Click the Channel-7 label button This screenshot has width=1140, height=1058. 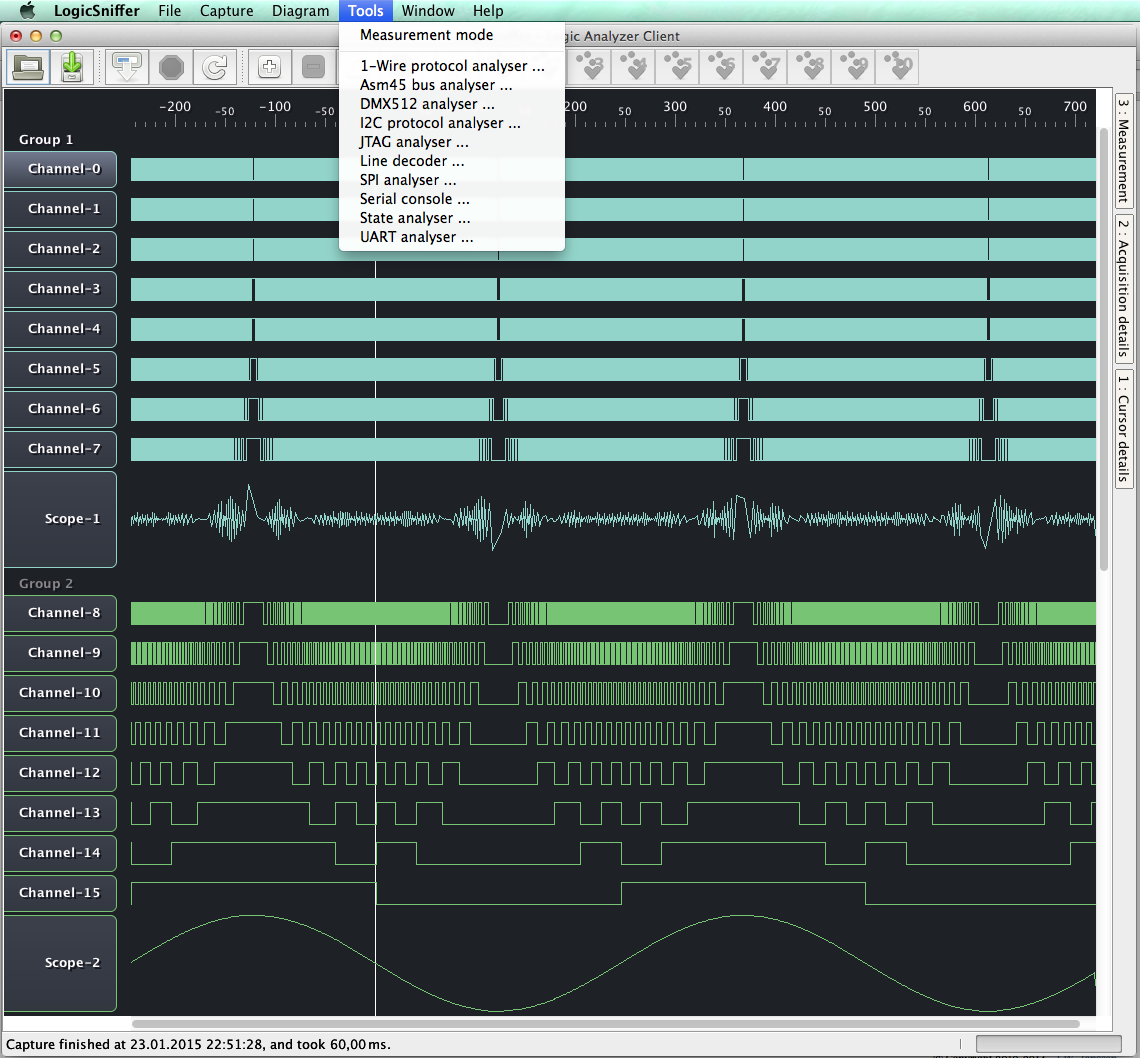(x=60, y=449)
